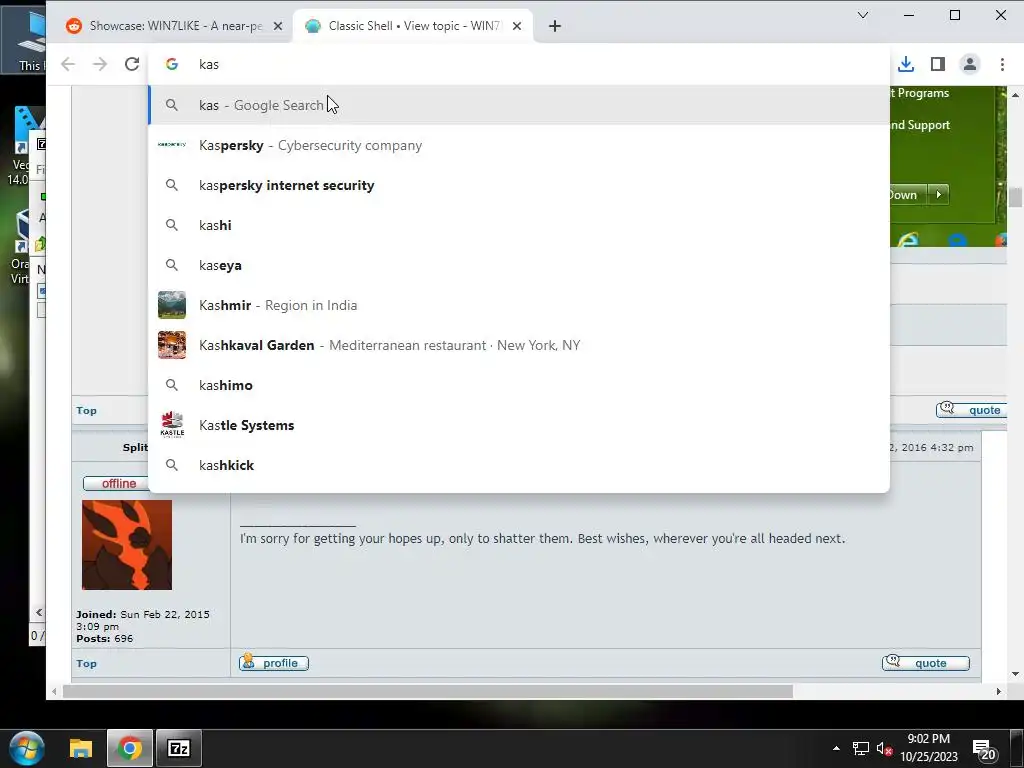Select the 'kashimo' search suggestion
This screenshot has width=1024, height=768.
519,385
